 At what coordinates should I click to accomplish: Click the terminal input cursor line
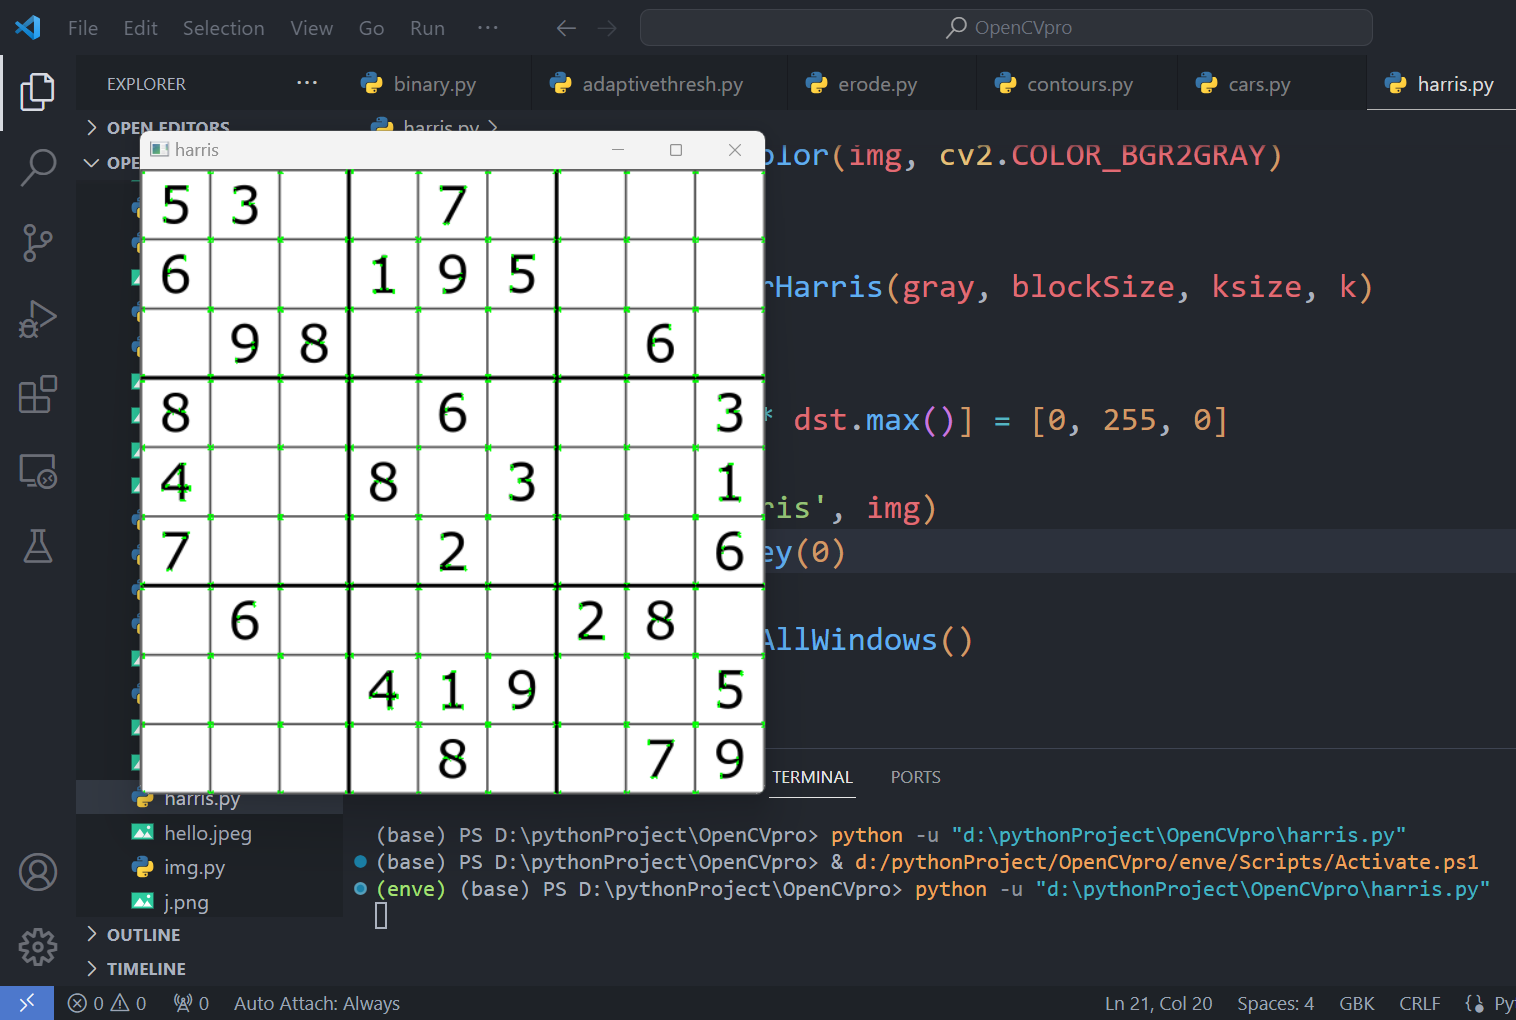[x=381, y=915]
